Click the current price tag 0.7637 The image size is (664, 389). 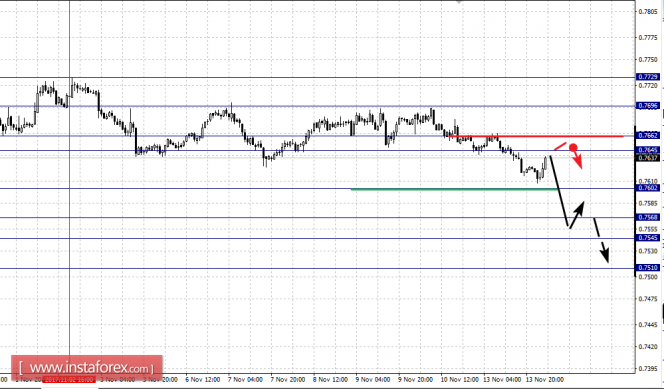point(648,157)
